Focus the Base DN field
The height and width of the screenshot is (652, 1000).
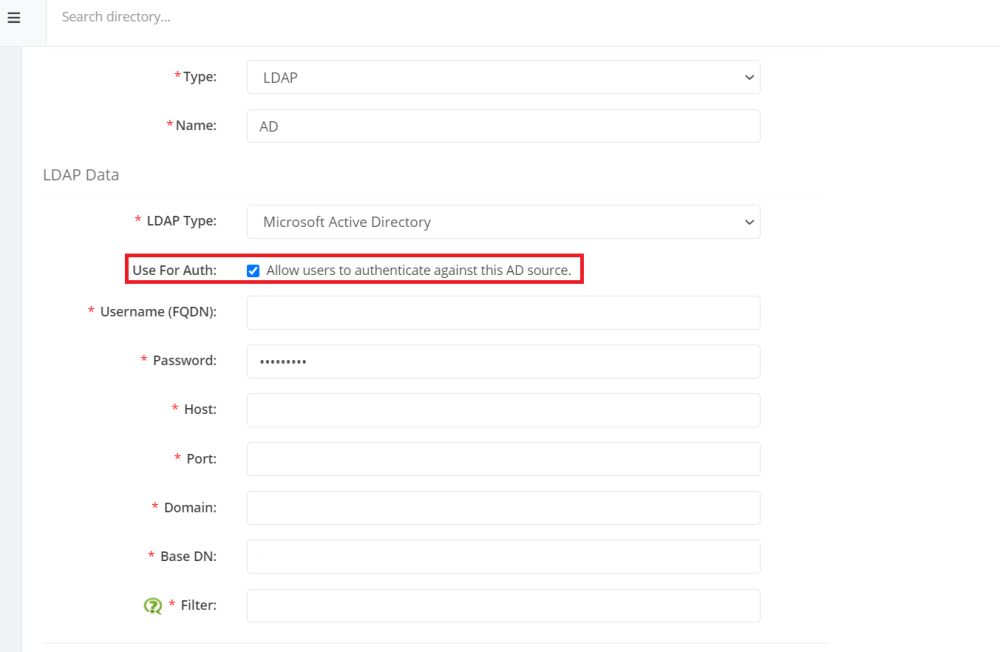point(503,556)
